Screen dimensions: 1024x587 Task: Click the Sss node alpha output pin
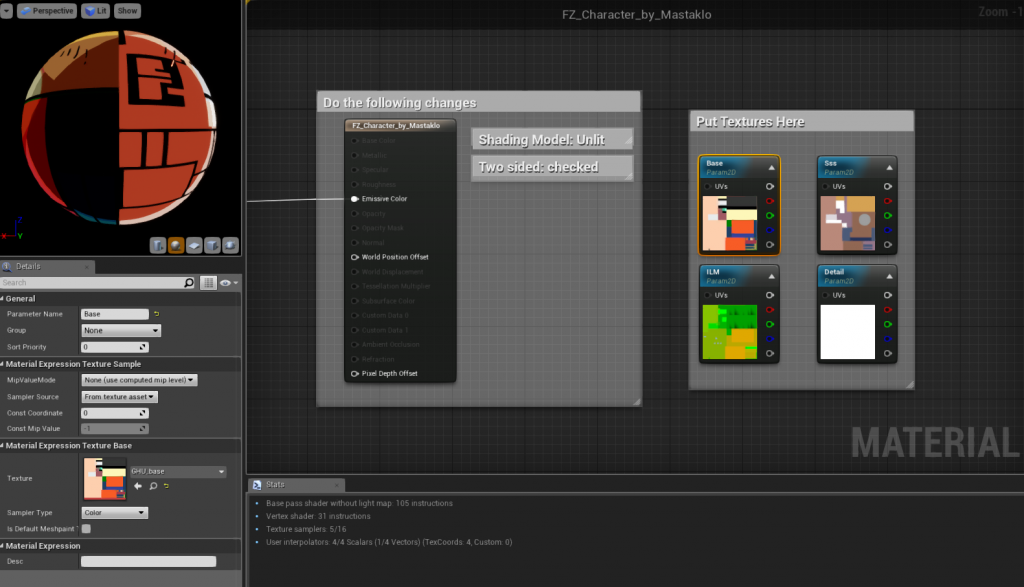coord(888,245)
